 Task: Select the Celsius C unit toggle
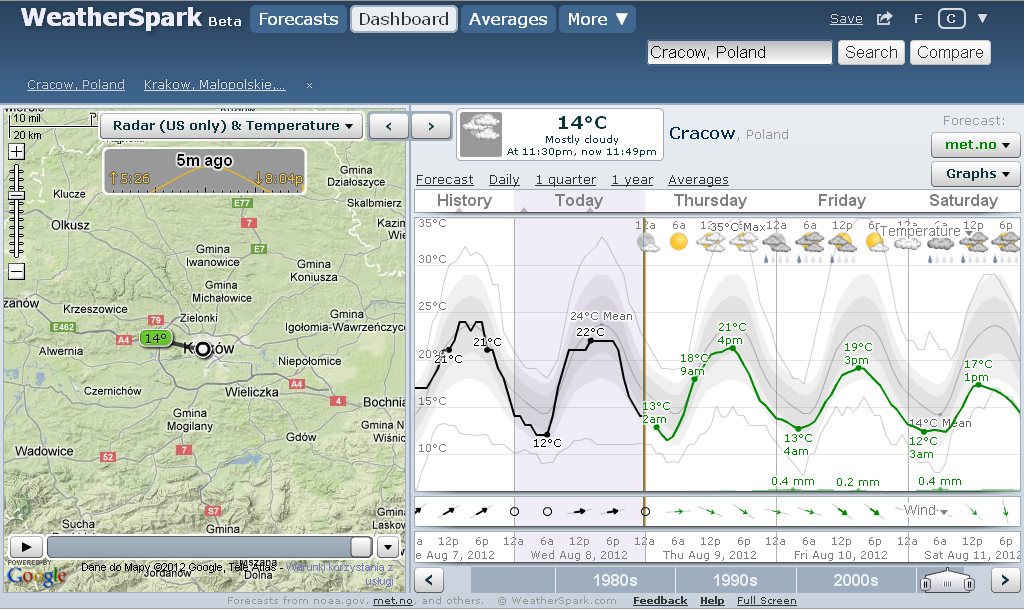point(951,19)
